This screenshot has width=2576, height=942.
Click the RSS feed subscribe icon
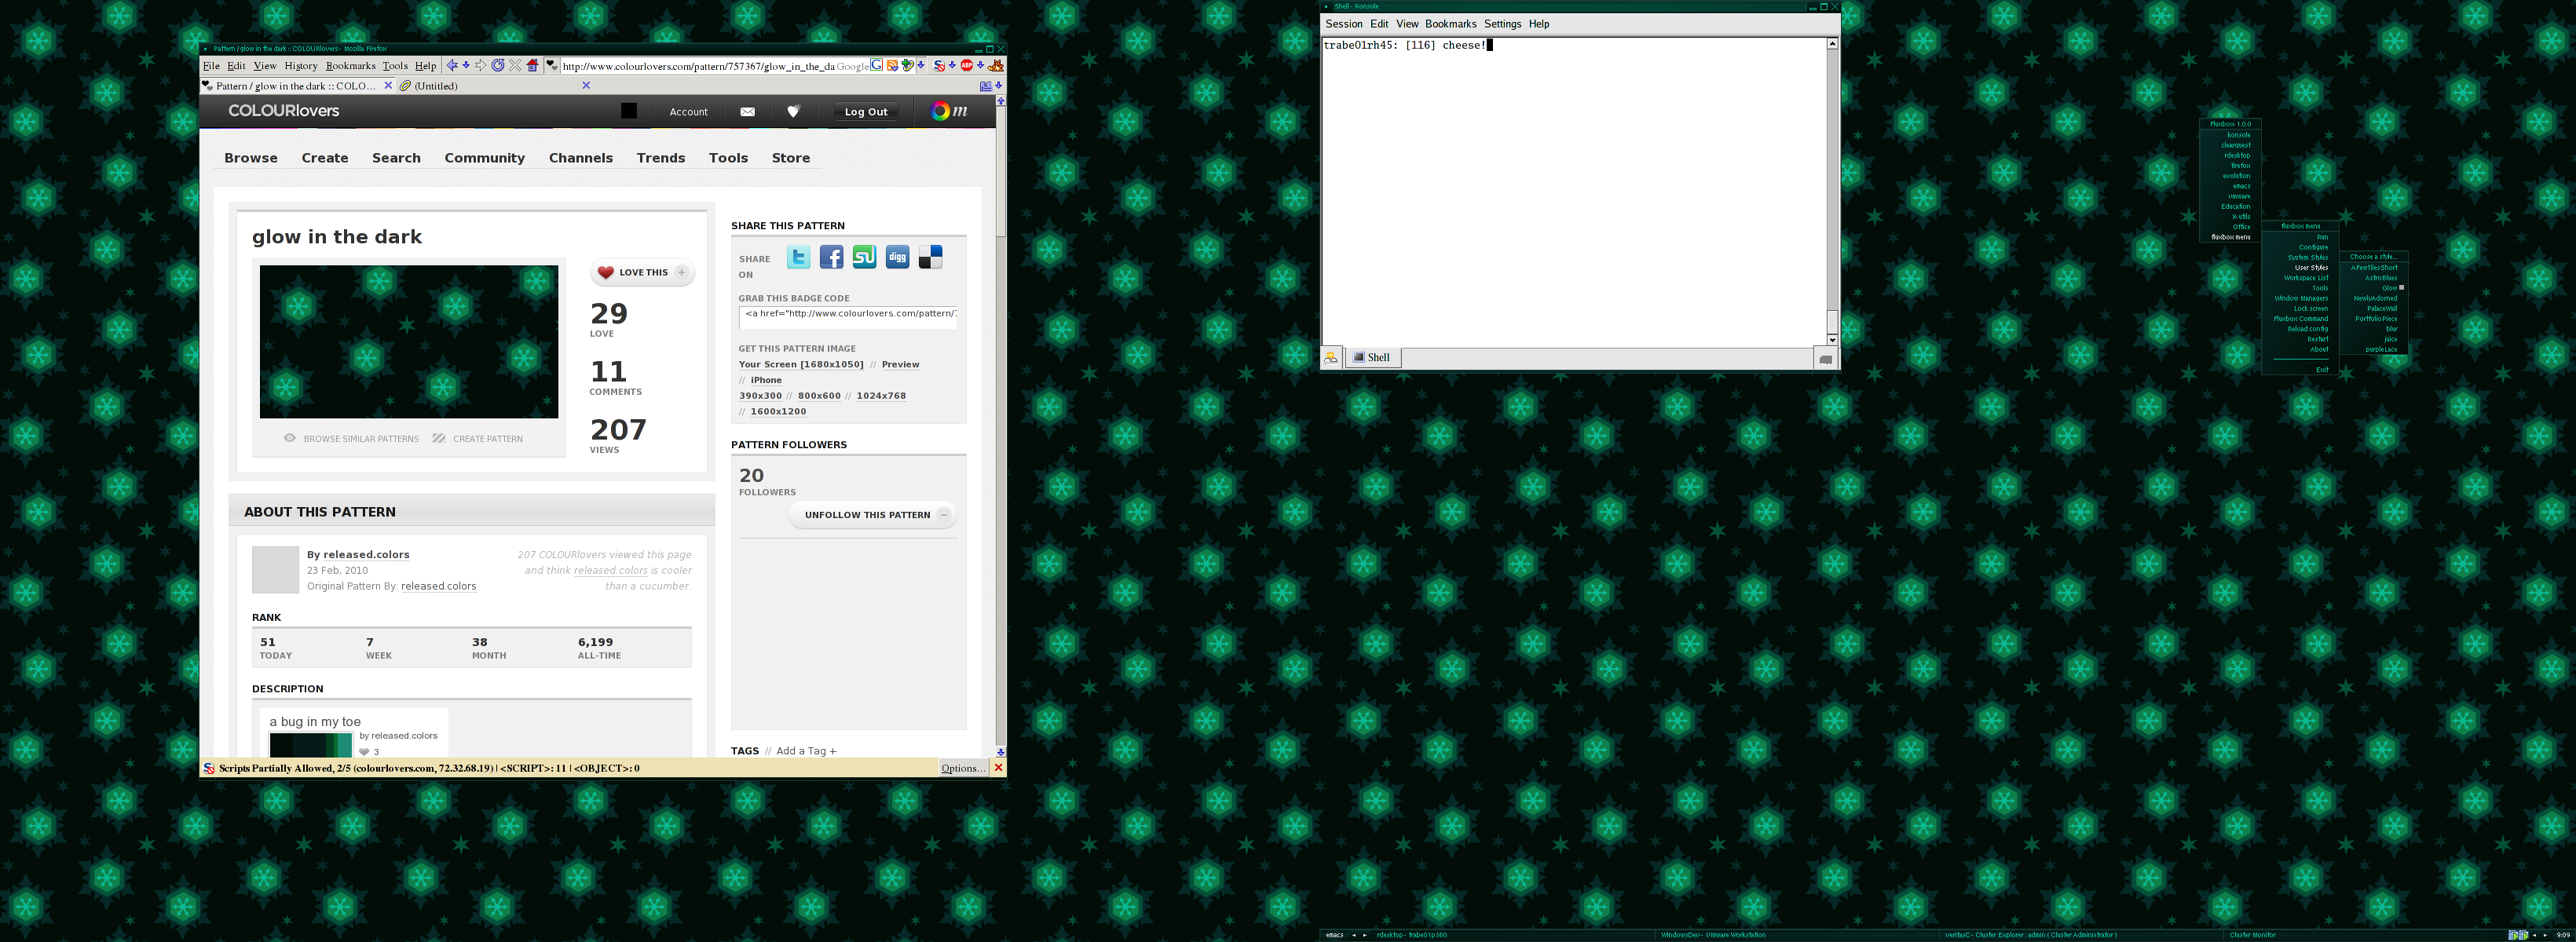click(x=892, y=66)
